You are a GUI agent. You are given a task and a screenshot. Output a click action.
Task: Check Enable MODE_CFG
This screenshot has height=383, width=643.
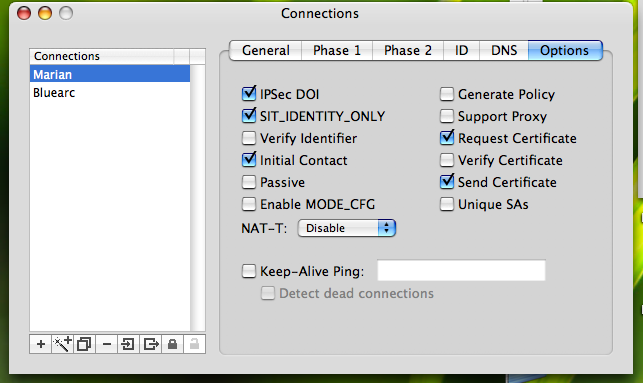coord(249,204)
